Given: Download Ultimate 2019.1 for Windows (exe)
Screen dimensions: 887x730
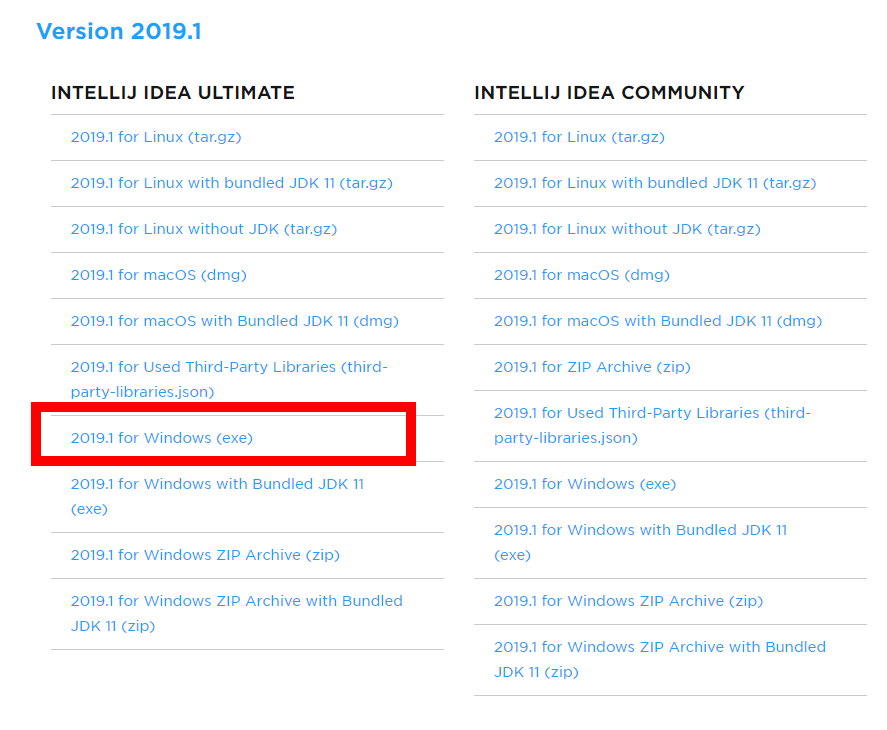Looking at the screenshot, I should pyautogui.click(x=161, y=438).
